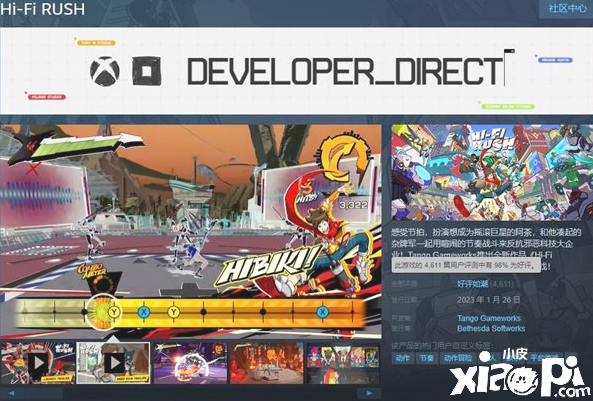Open the 社区中心 community hub button
The image size is (593, 401).
pyautogui.click(x=567, y=9)
